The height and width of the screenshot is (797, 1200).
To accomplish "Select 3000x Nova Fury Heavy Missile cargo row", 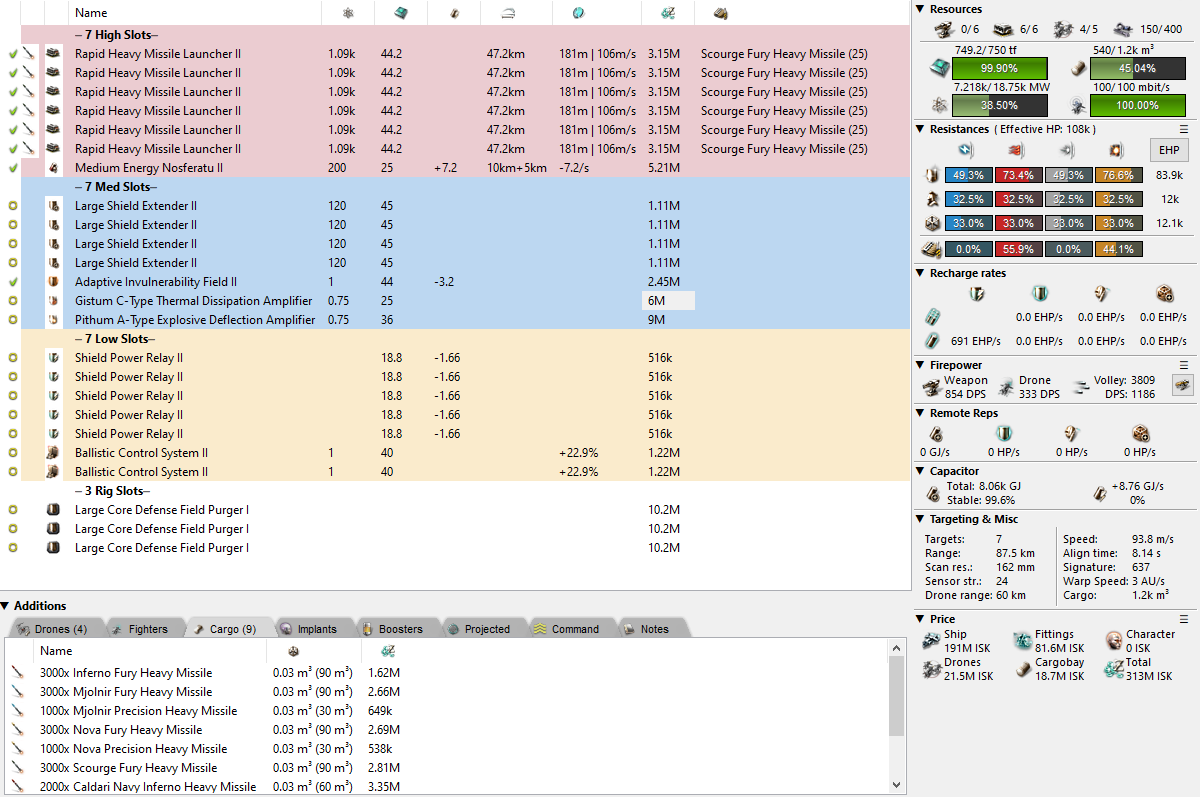I will point(121,730).
